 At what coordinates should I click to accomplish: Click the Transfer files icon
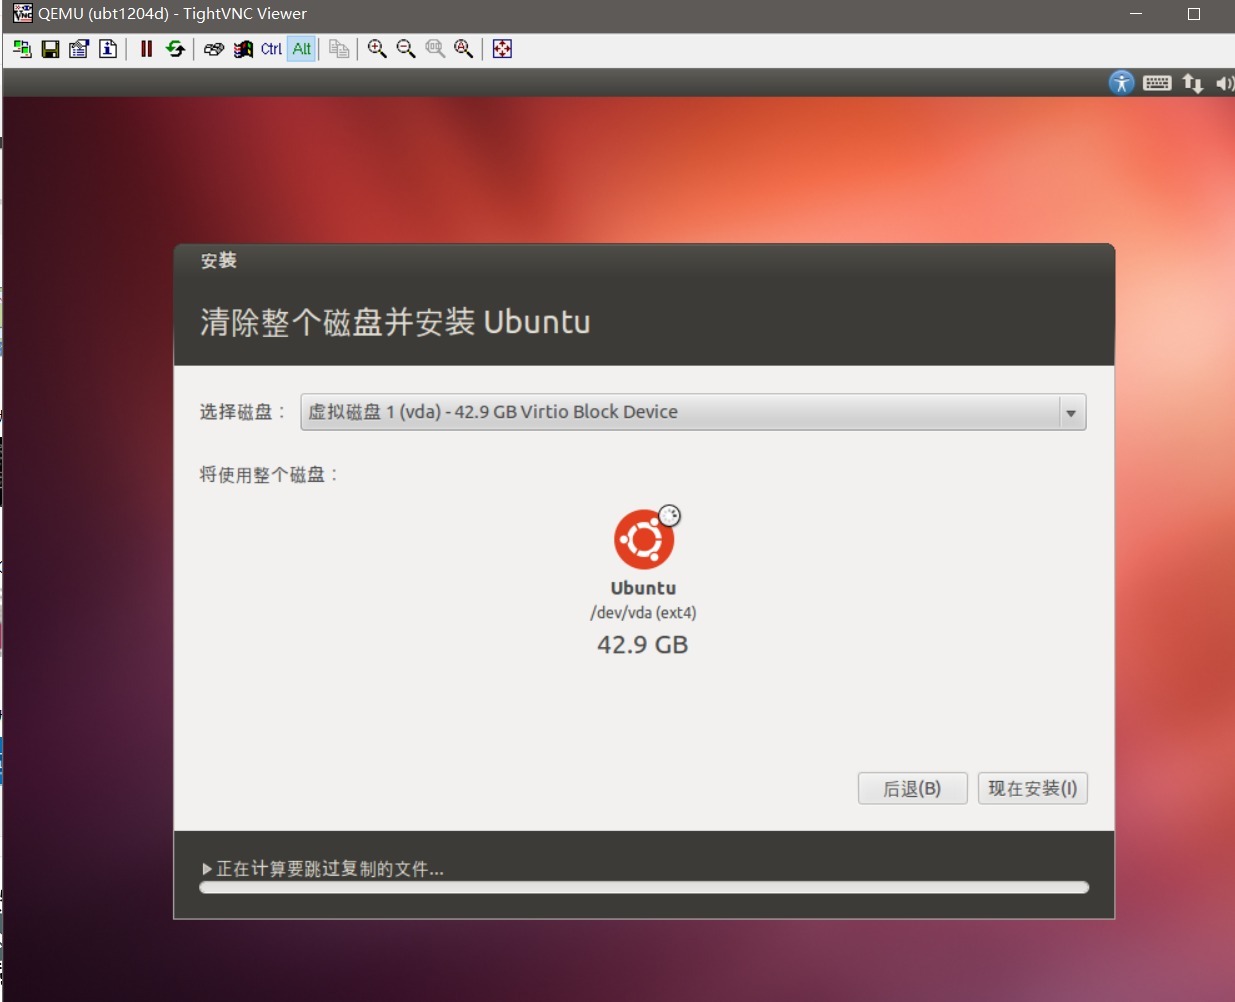[339, 49]
